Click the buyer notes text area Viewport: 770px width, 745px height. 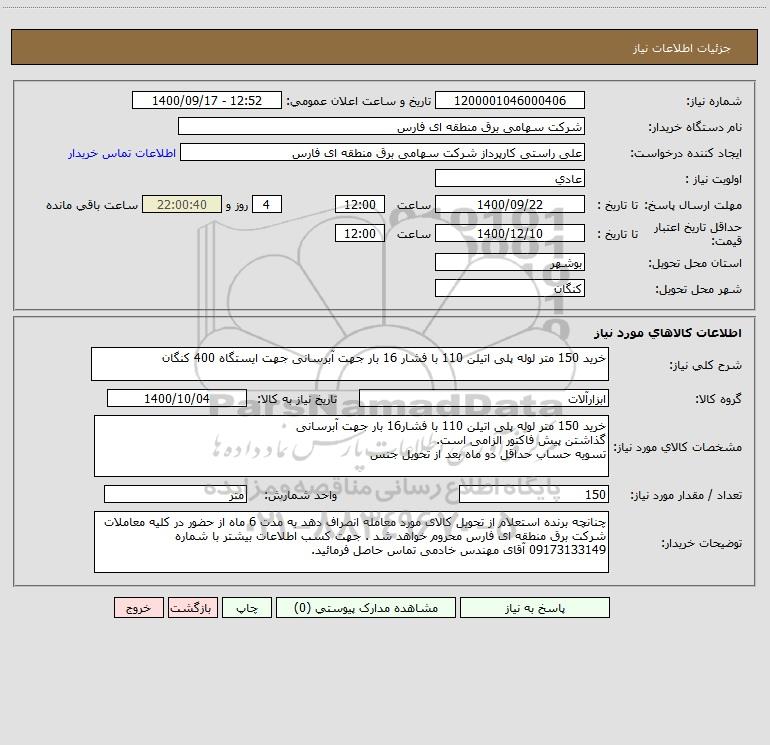[351, 542]
